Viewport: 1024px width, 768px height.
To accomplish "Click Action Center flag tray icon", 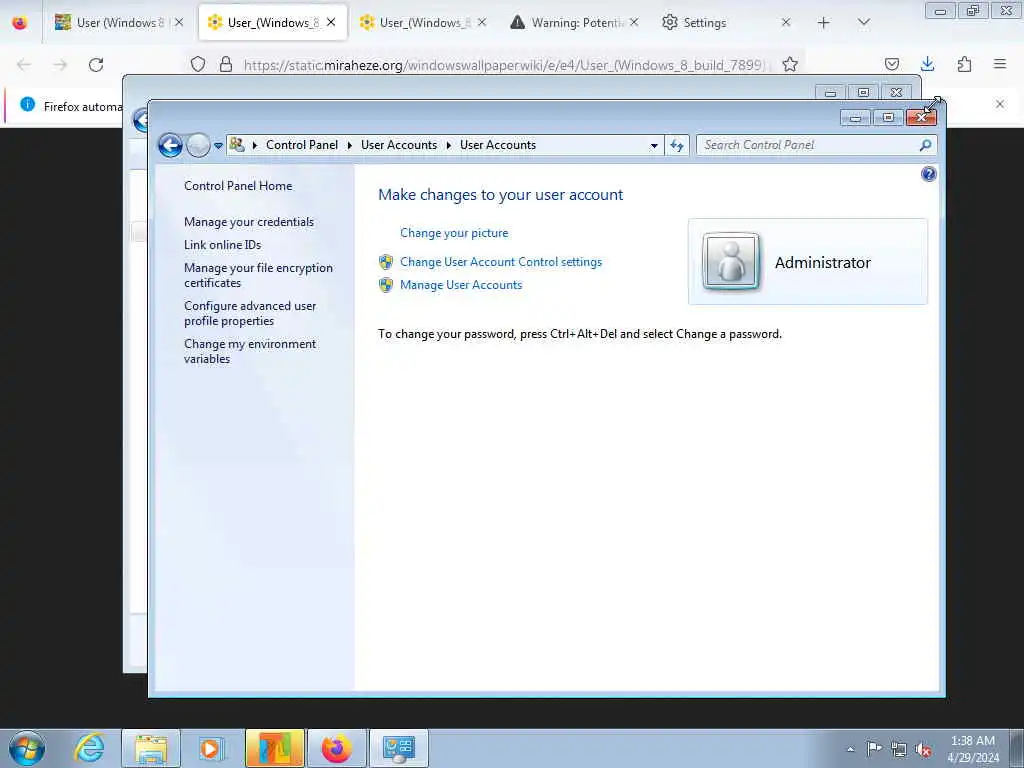I will point(874,749).
